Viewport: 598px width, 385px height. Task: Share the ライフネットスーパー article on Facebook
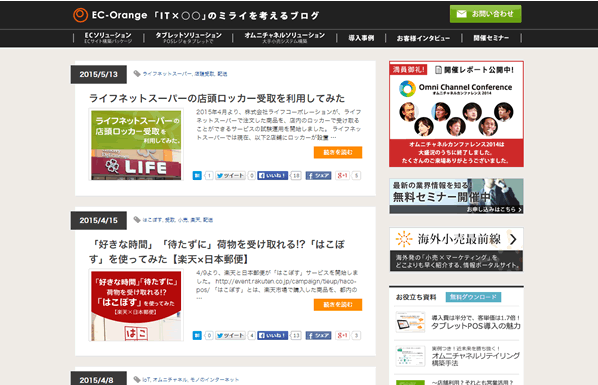318,176
